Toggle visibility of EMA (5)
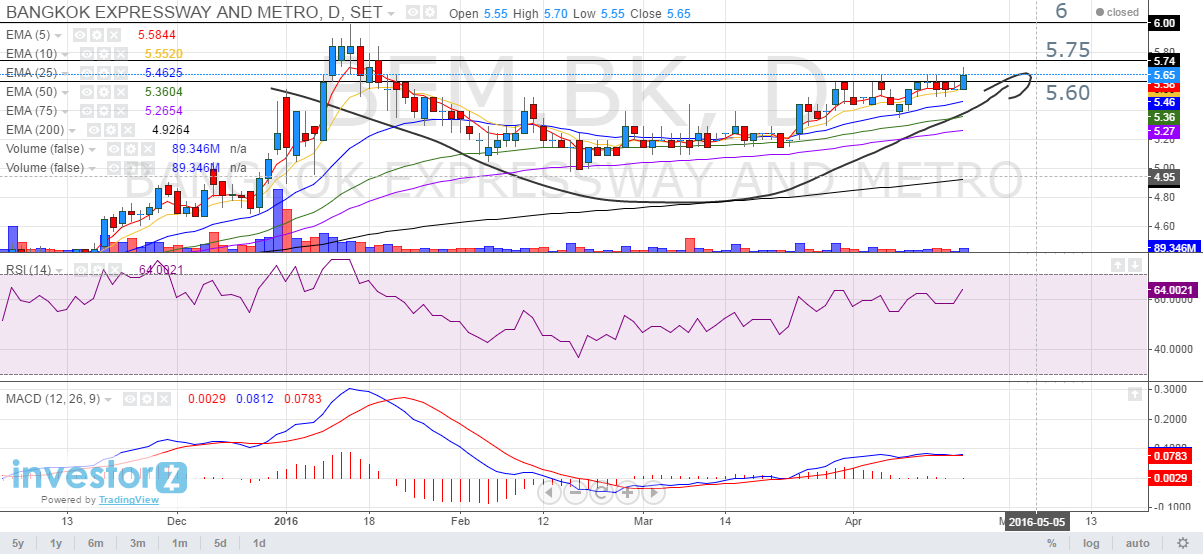 point(80,35)
